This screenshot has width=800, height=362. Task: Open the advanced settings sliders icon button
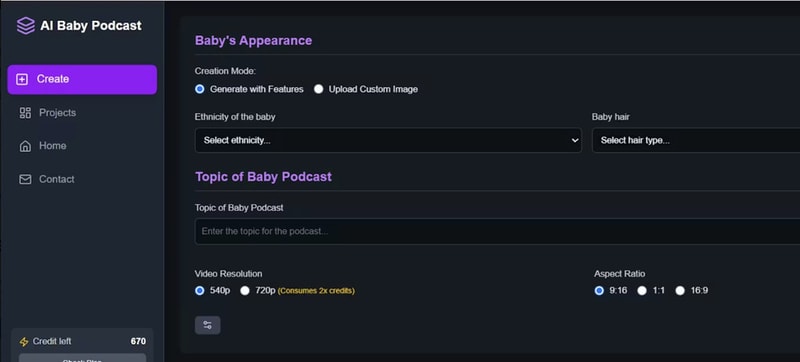pos(208,325)
